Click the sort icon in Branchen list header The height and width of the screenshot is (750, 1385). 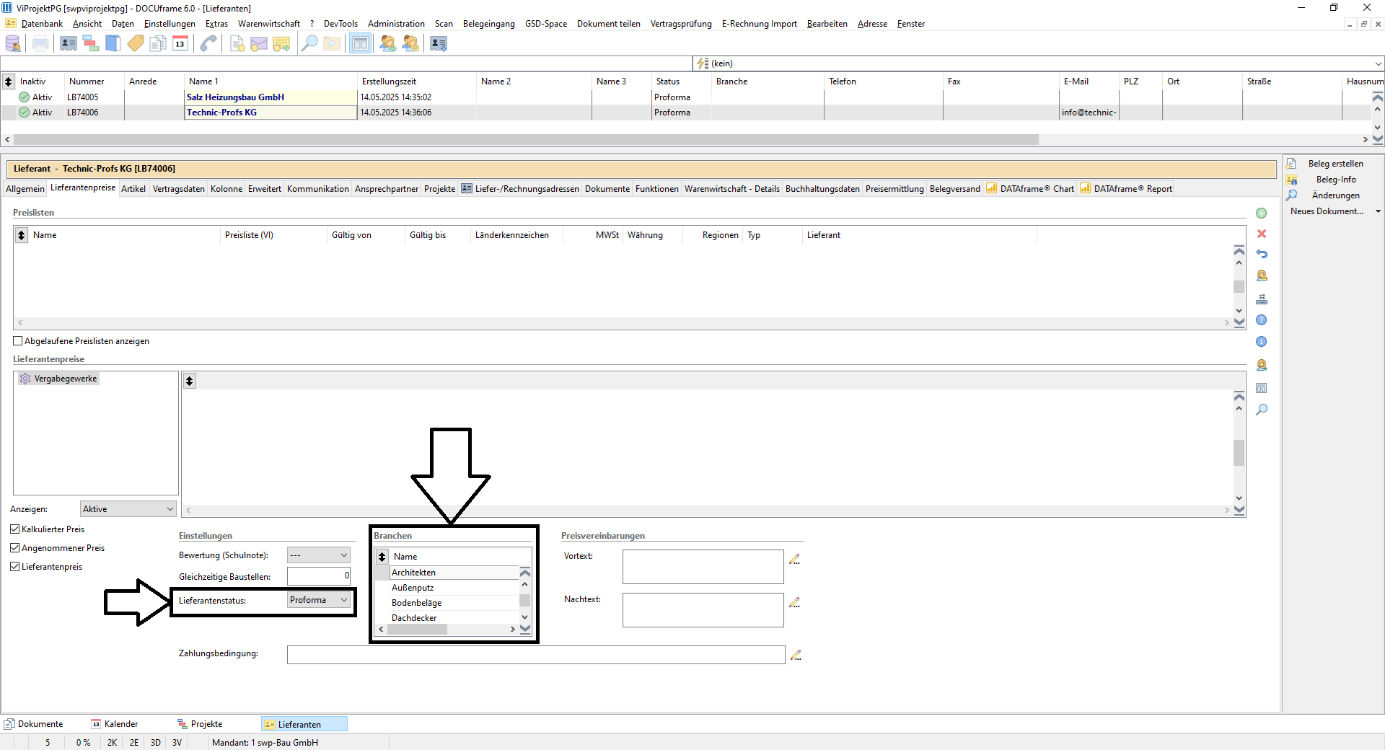(x=381, y=556)
